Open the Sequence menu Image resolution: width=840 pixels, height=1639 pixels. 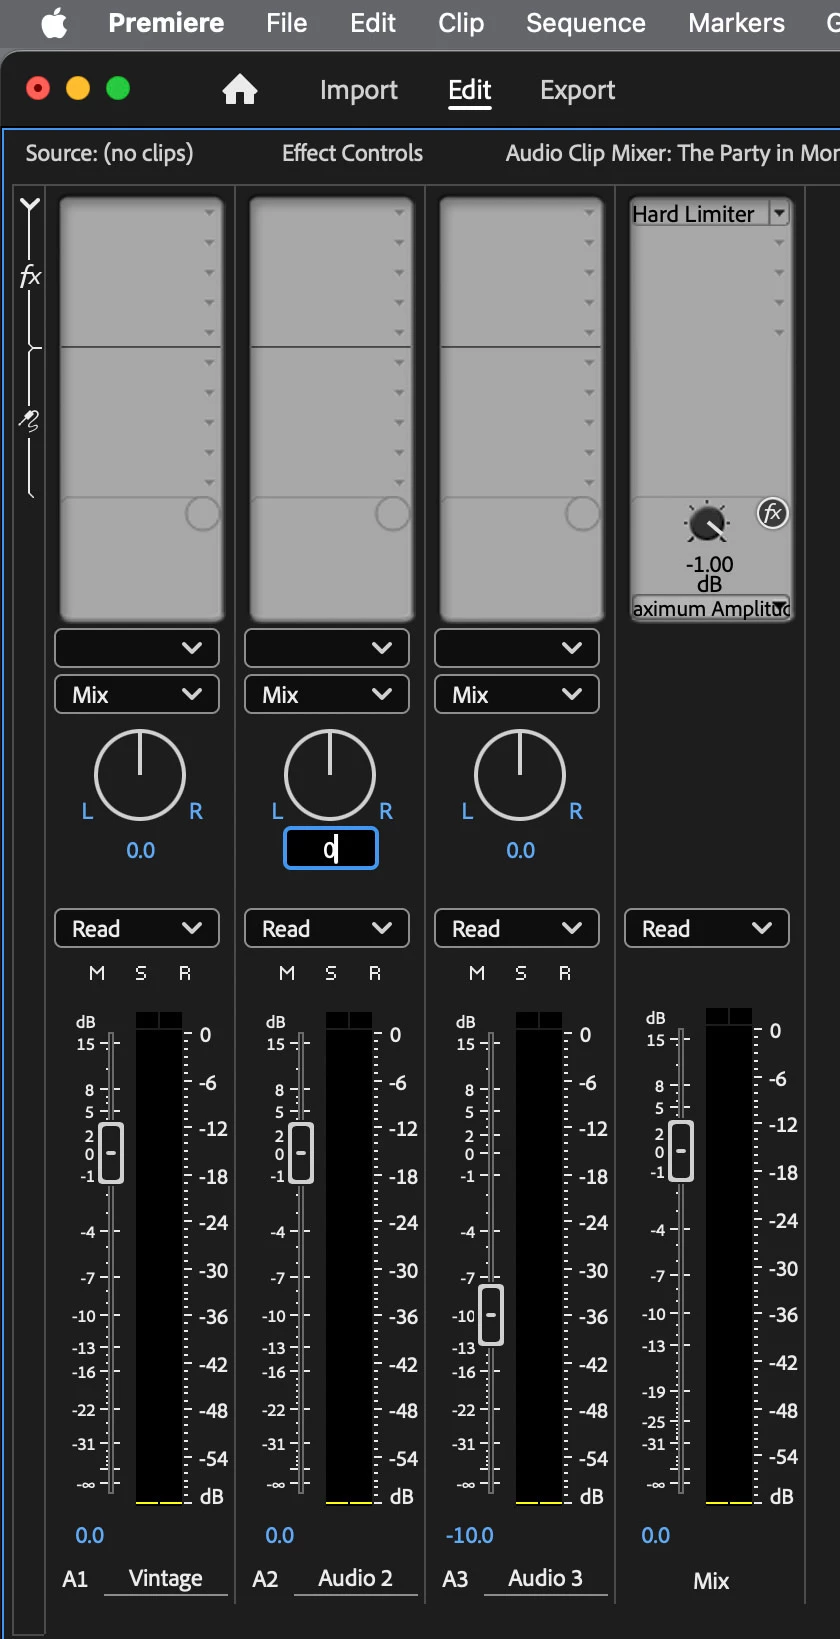(x=586, y=22)
